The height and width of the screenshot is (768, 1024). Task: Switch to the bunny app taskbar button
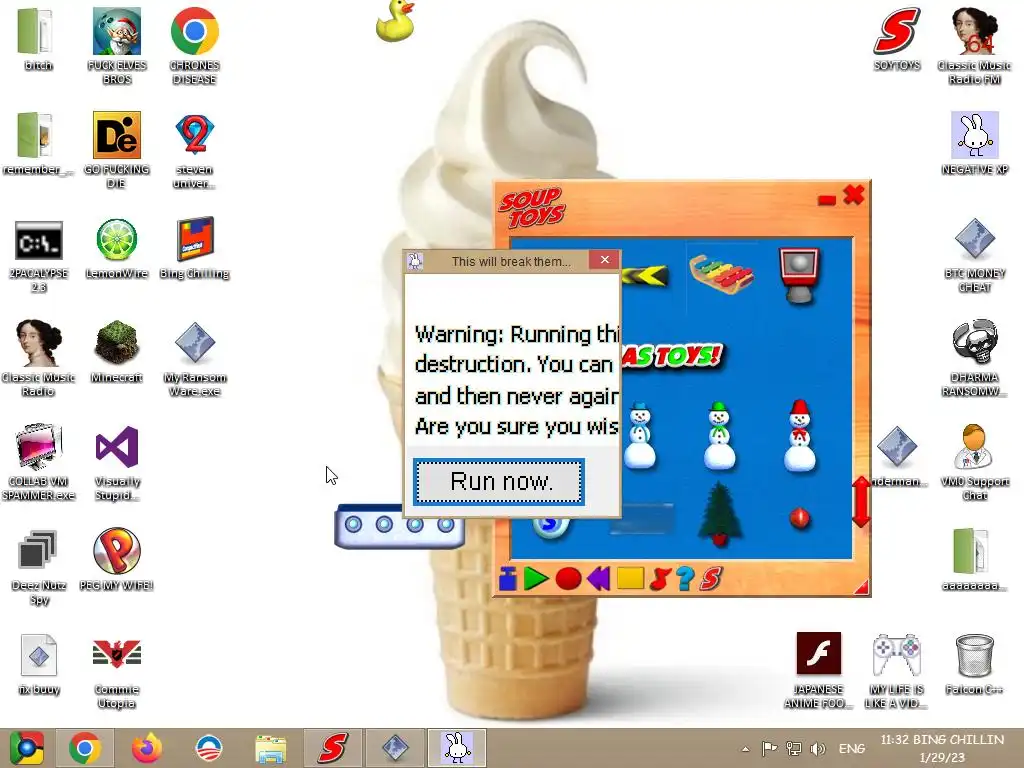point(457,748)
